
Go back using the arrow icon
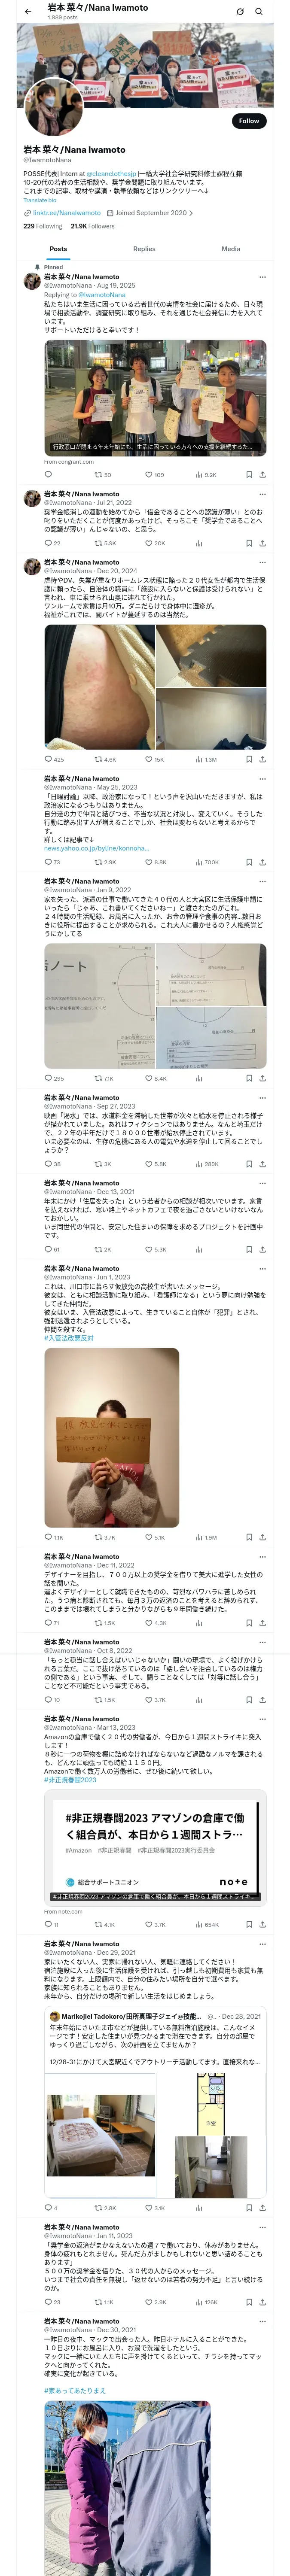pos(28,11)
